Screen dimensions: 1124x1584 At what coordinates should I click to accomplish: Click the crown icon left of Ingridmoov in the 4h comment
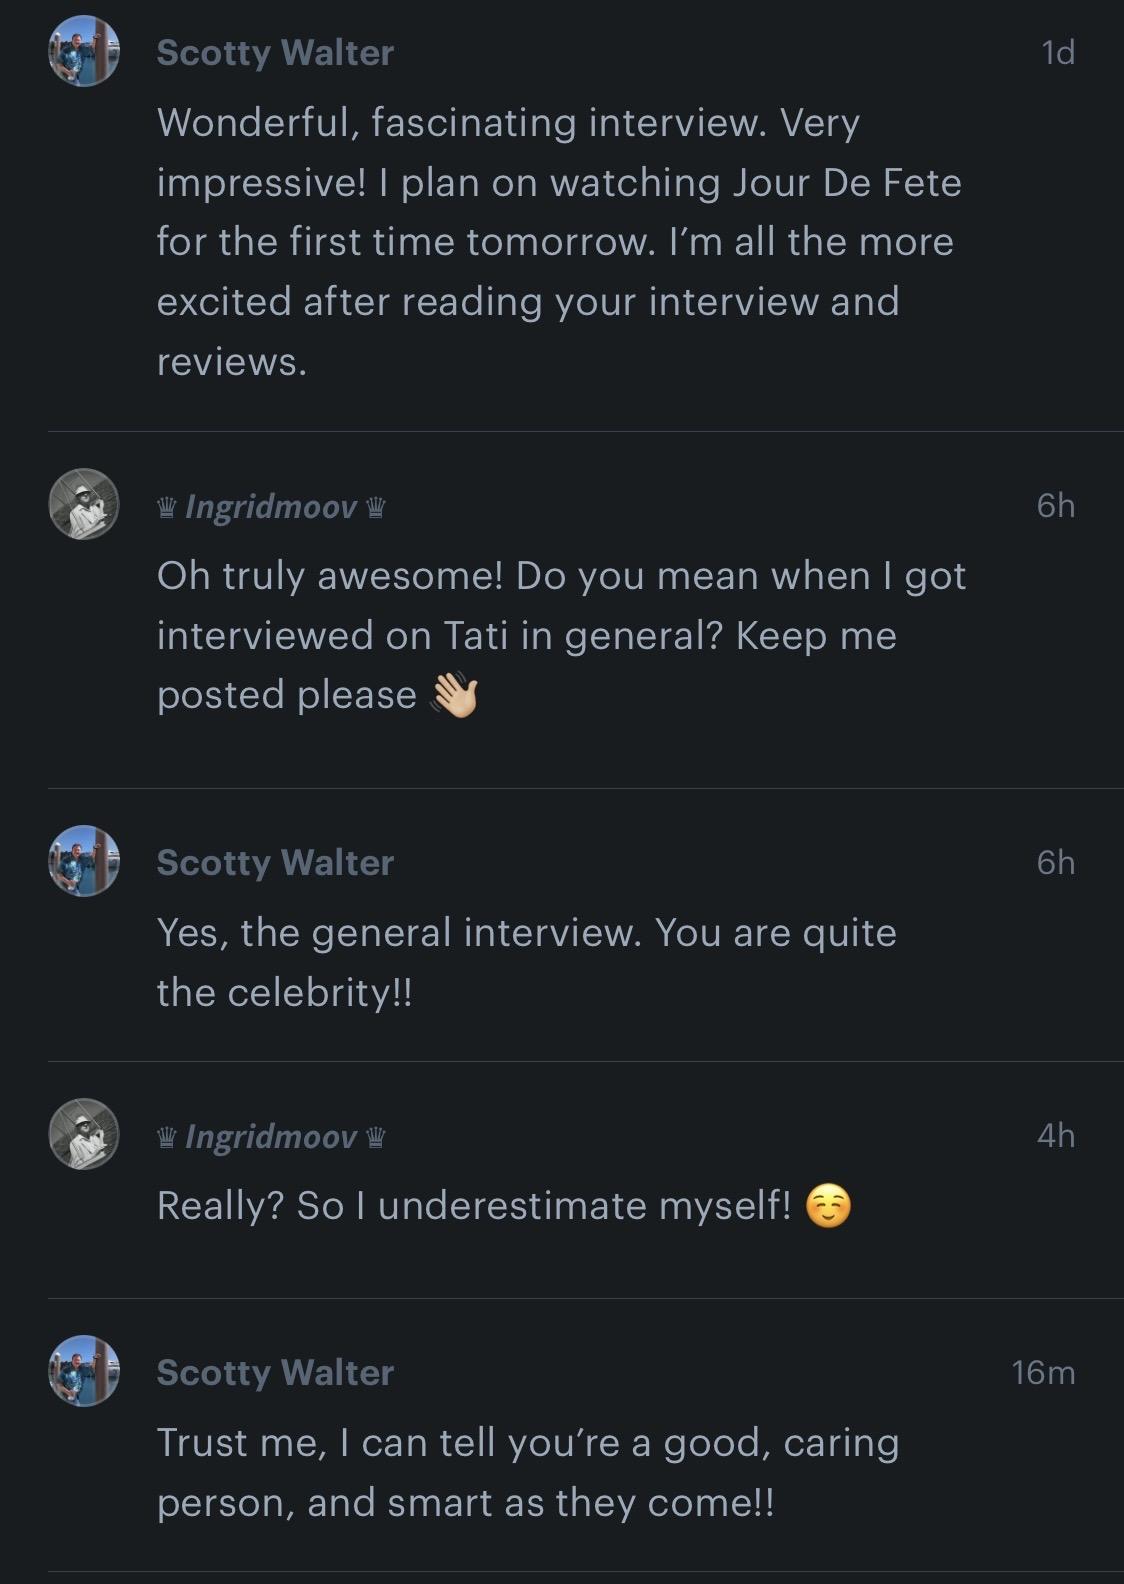[x=167, y=1138]
